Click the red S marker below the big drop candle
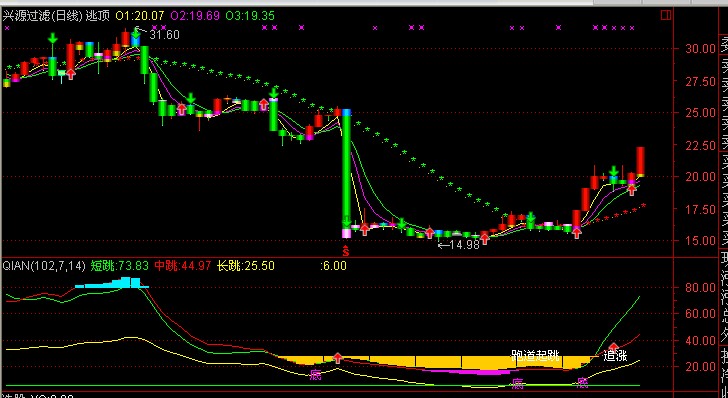 point(346,251)
